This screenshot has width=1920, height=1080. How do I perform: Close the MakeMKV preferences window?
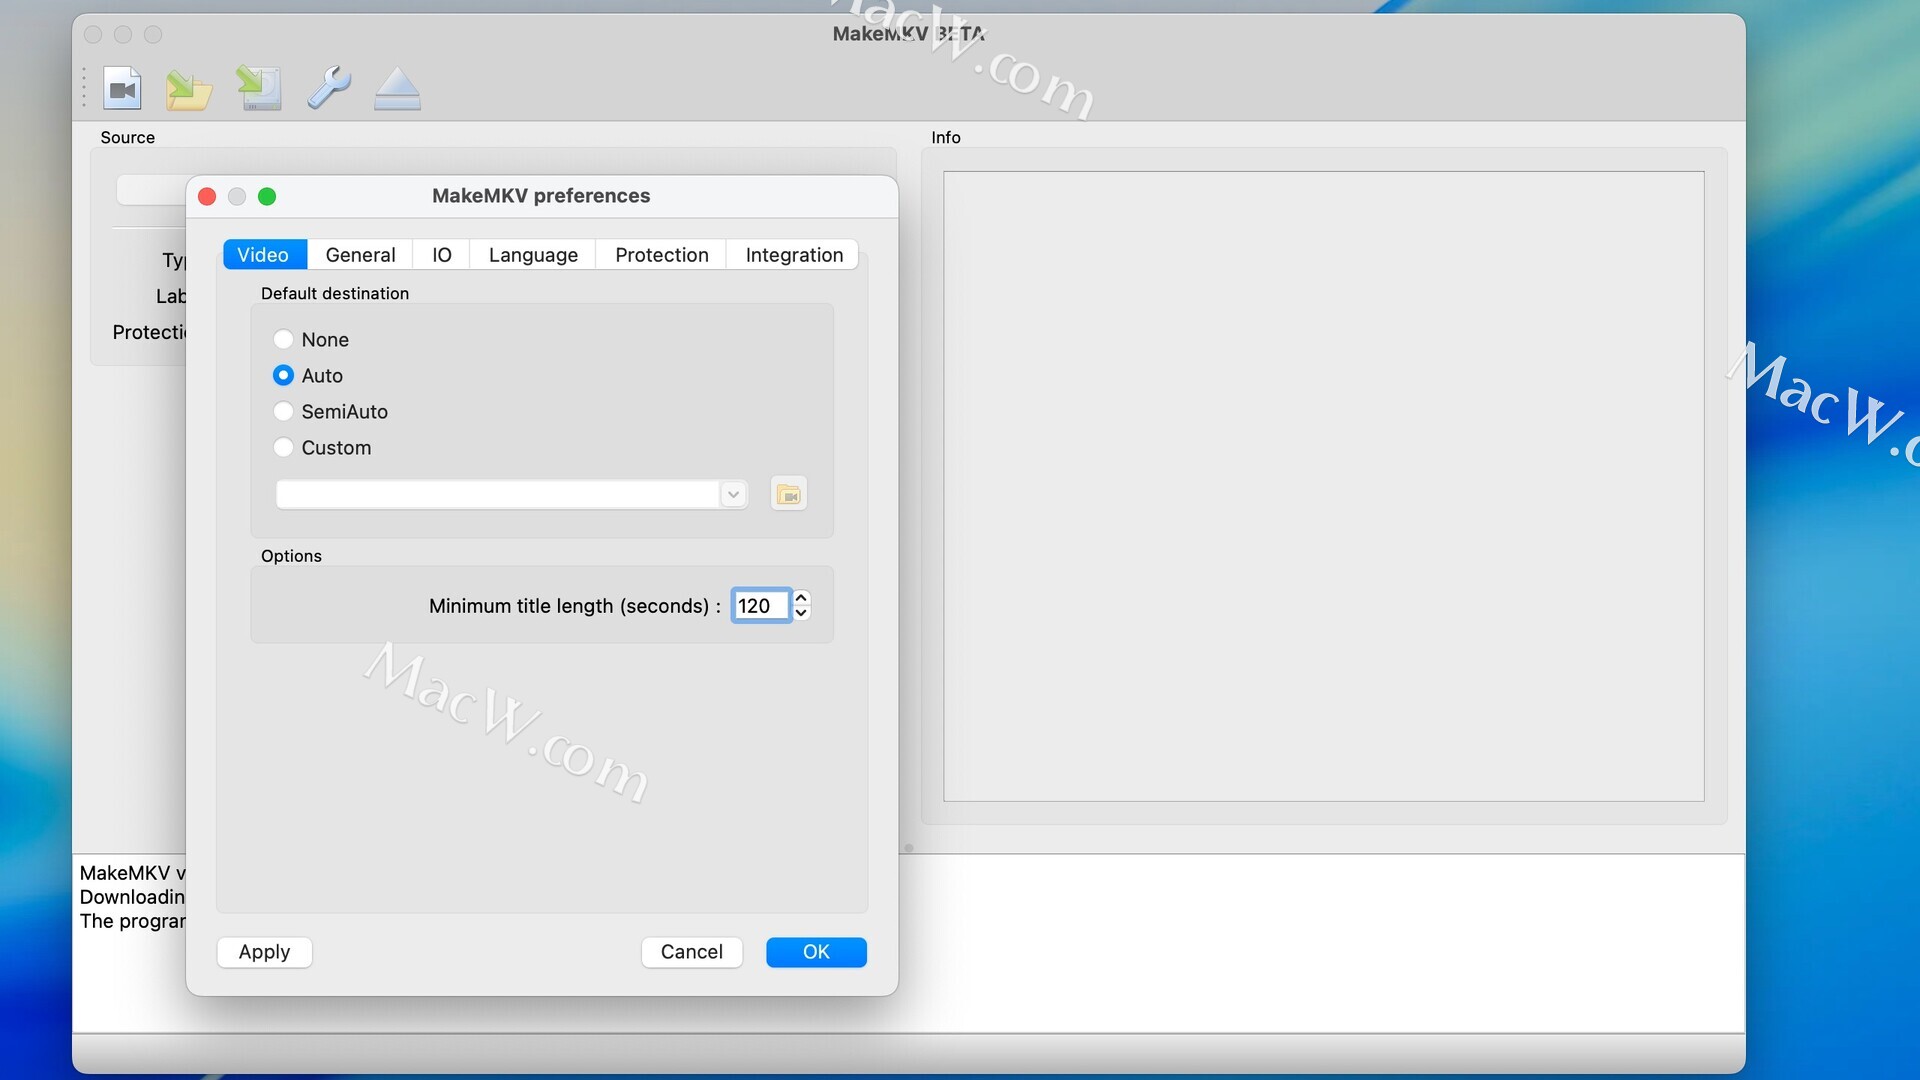pos(207,197)
